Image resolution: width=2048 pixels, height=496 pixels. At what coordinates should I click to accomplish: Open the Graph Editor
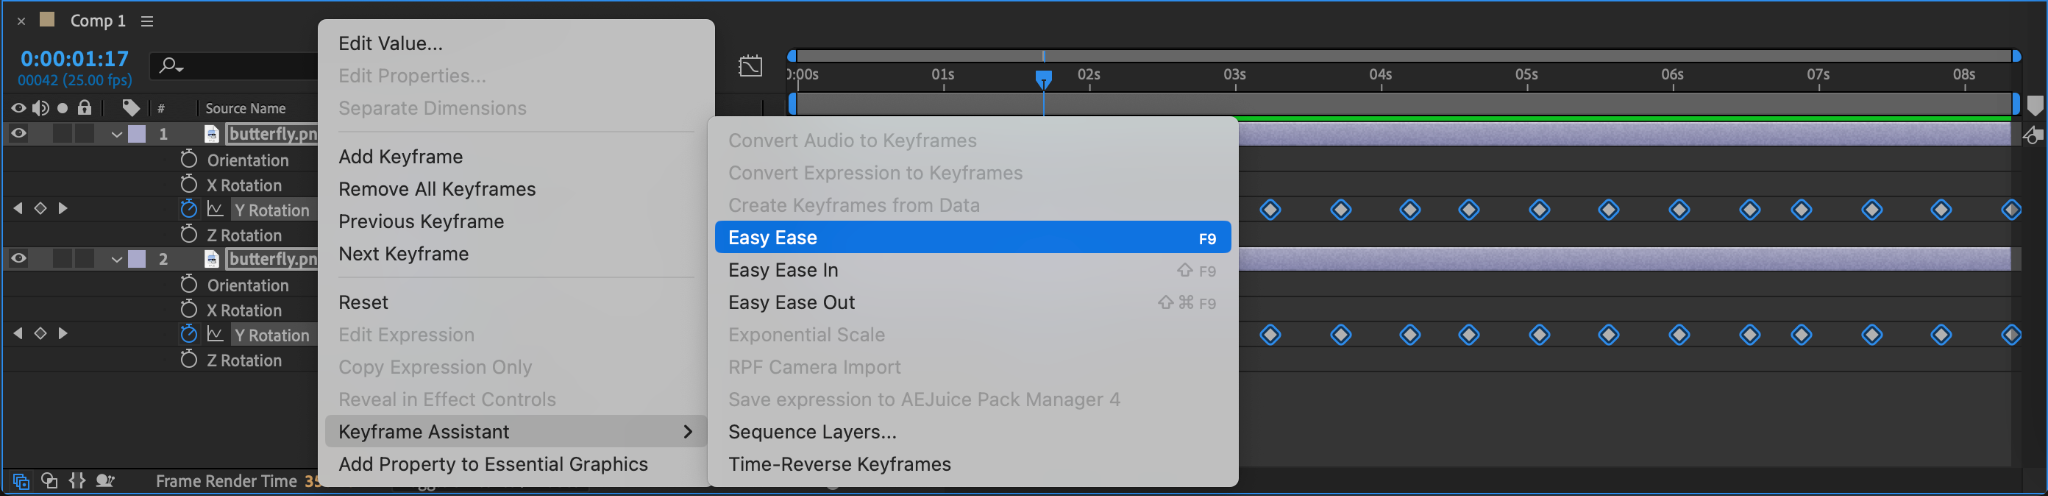pyautogui.click(x=750, y=66)
